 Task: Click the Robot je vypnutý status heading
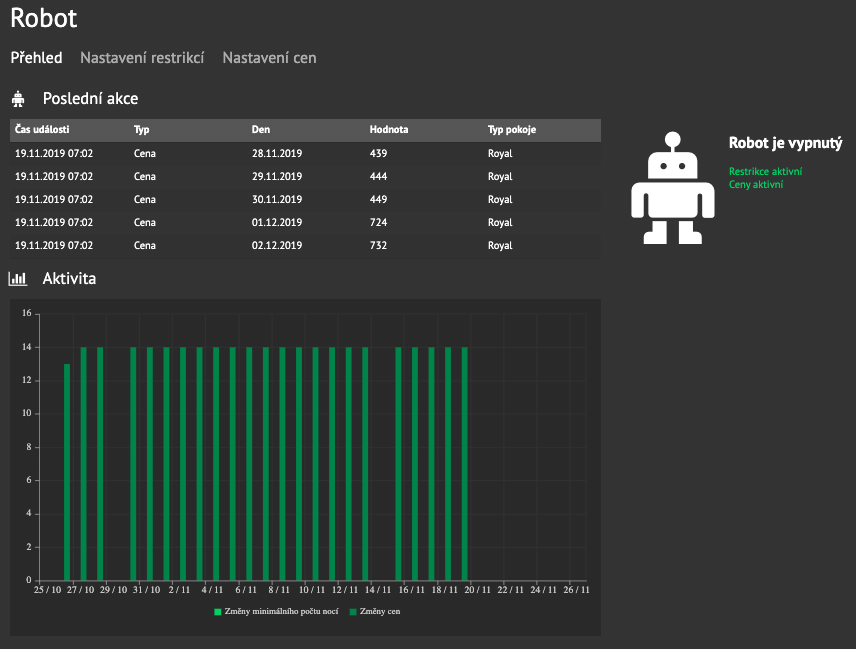pyautogui.click(x=786, y=143)
